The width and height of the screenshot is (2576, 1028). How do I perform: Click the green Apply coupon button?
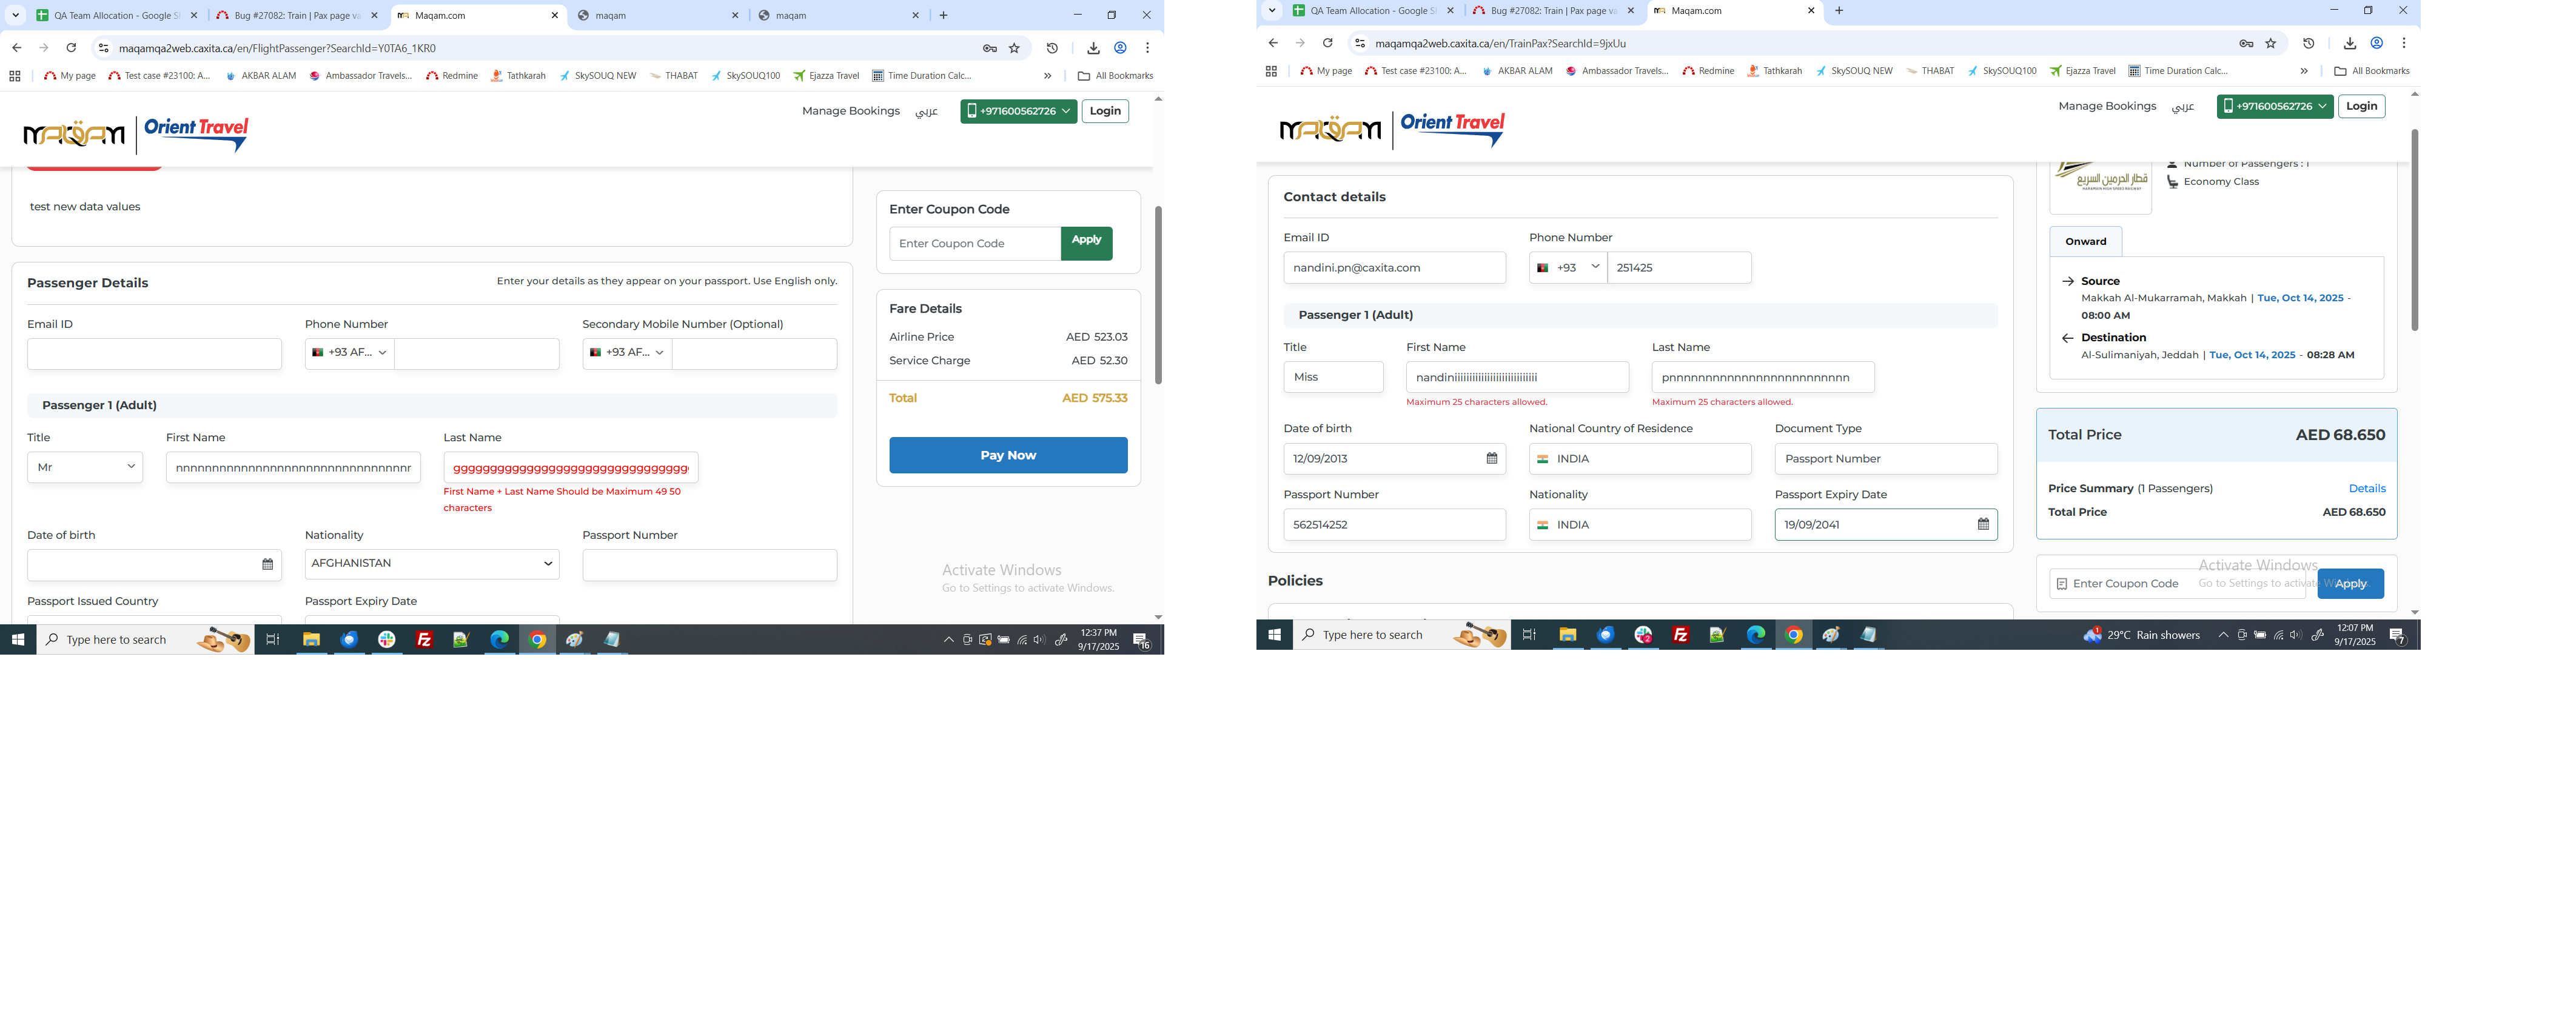click(x=1086, y=243)
